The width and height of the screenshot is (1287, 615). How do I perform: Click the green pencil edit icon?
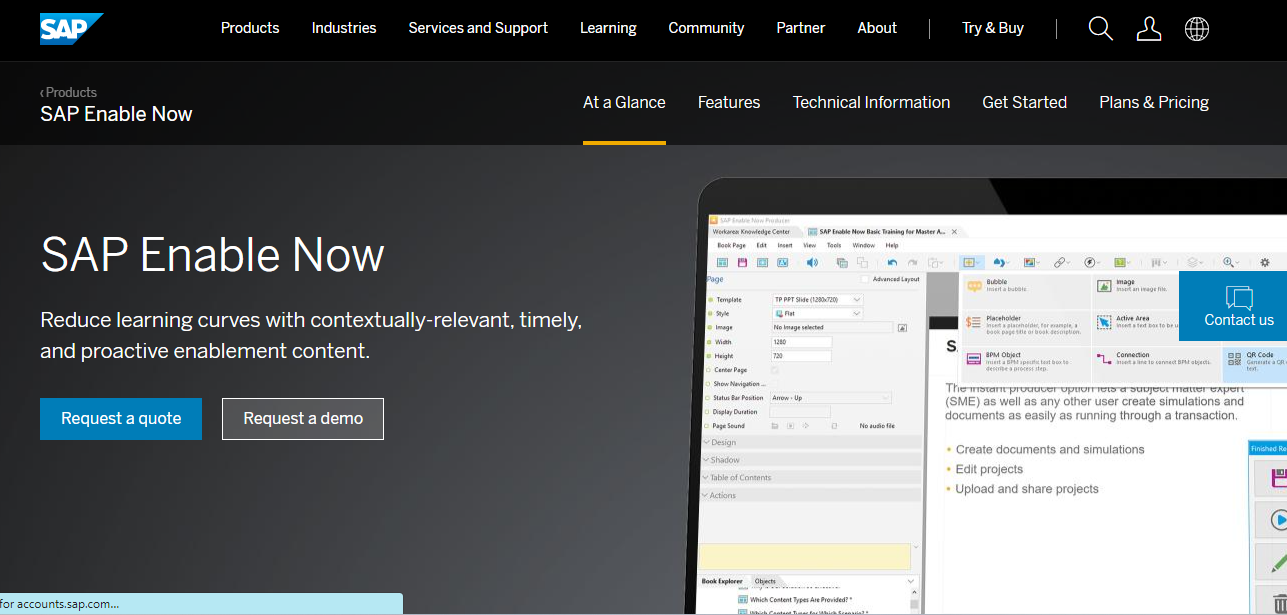point(1279,565)
